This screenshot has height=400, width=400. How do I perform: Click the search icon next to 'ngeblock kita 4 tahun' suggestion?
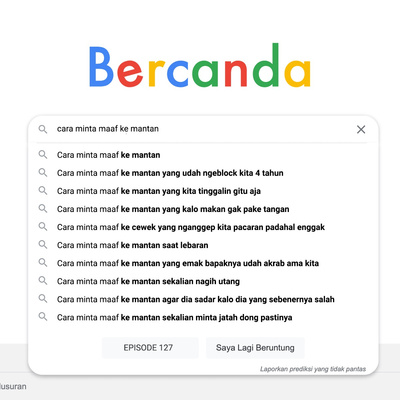tap(43, 172)
